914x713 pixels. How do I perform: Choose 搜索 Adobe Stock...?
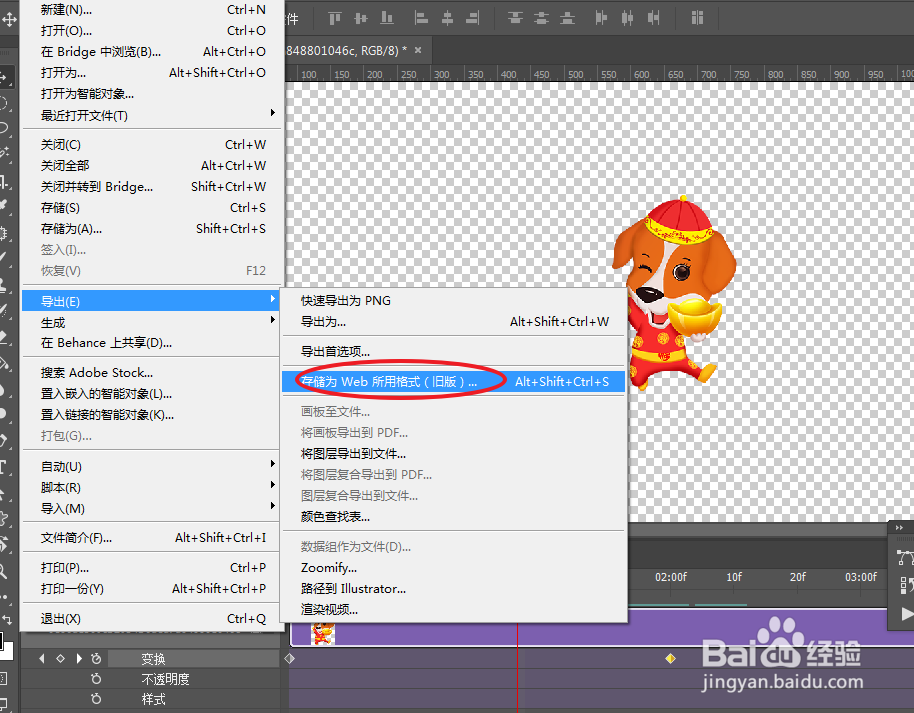point(152,373)
